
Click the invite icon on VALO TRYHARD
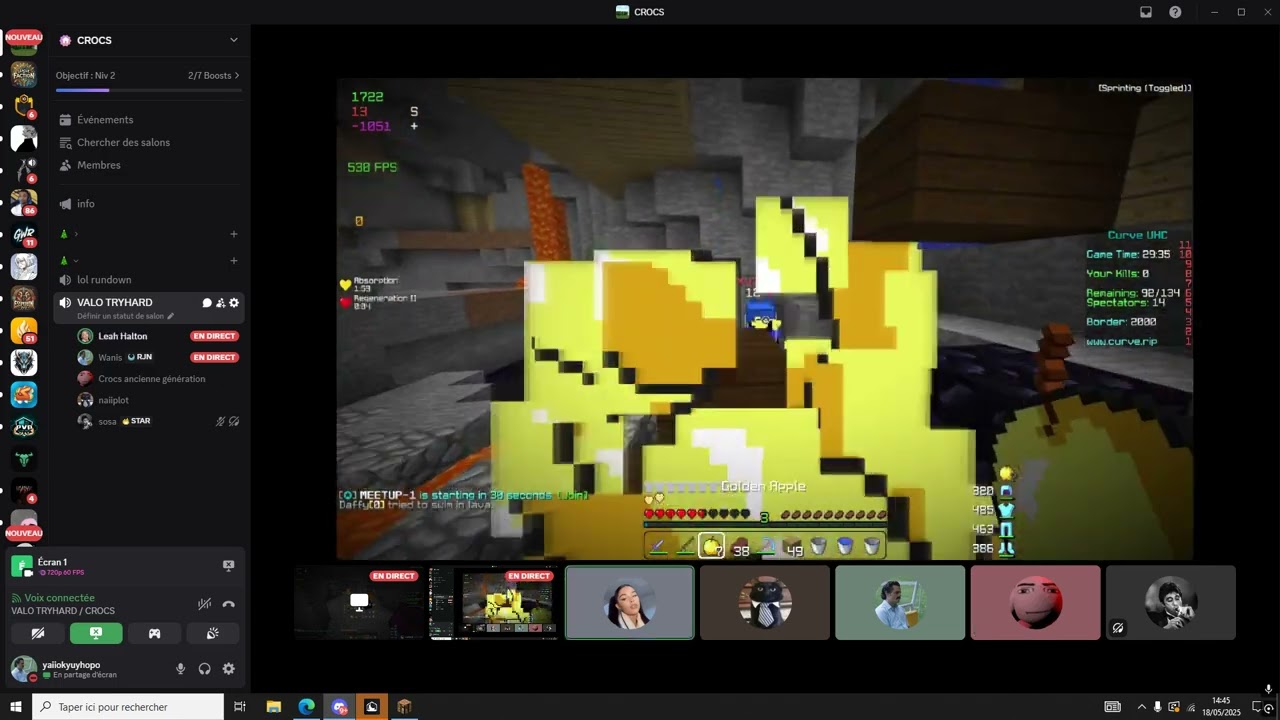coord(220,303)
